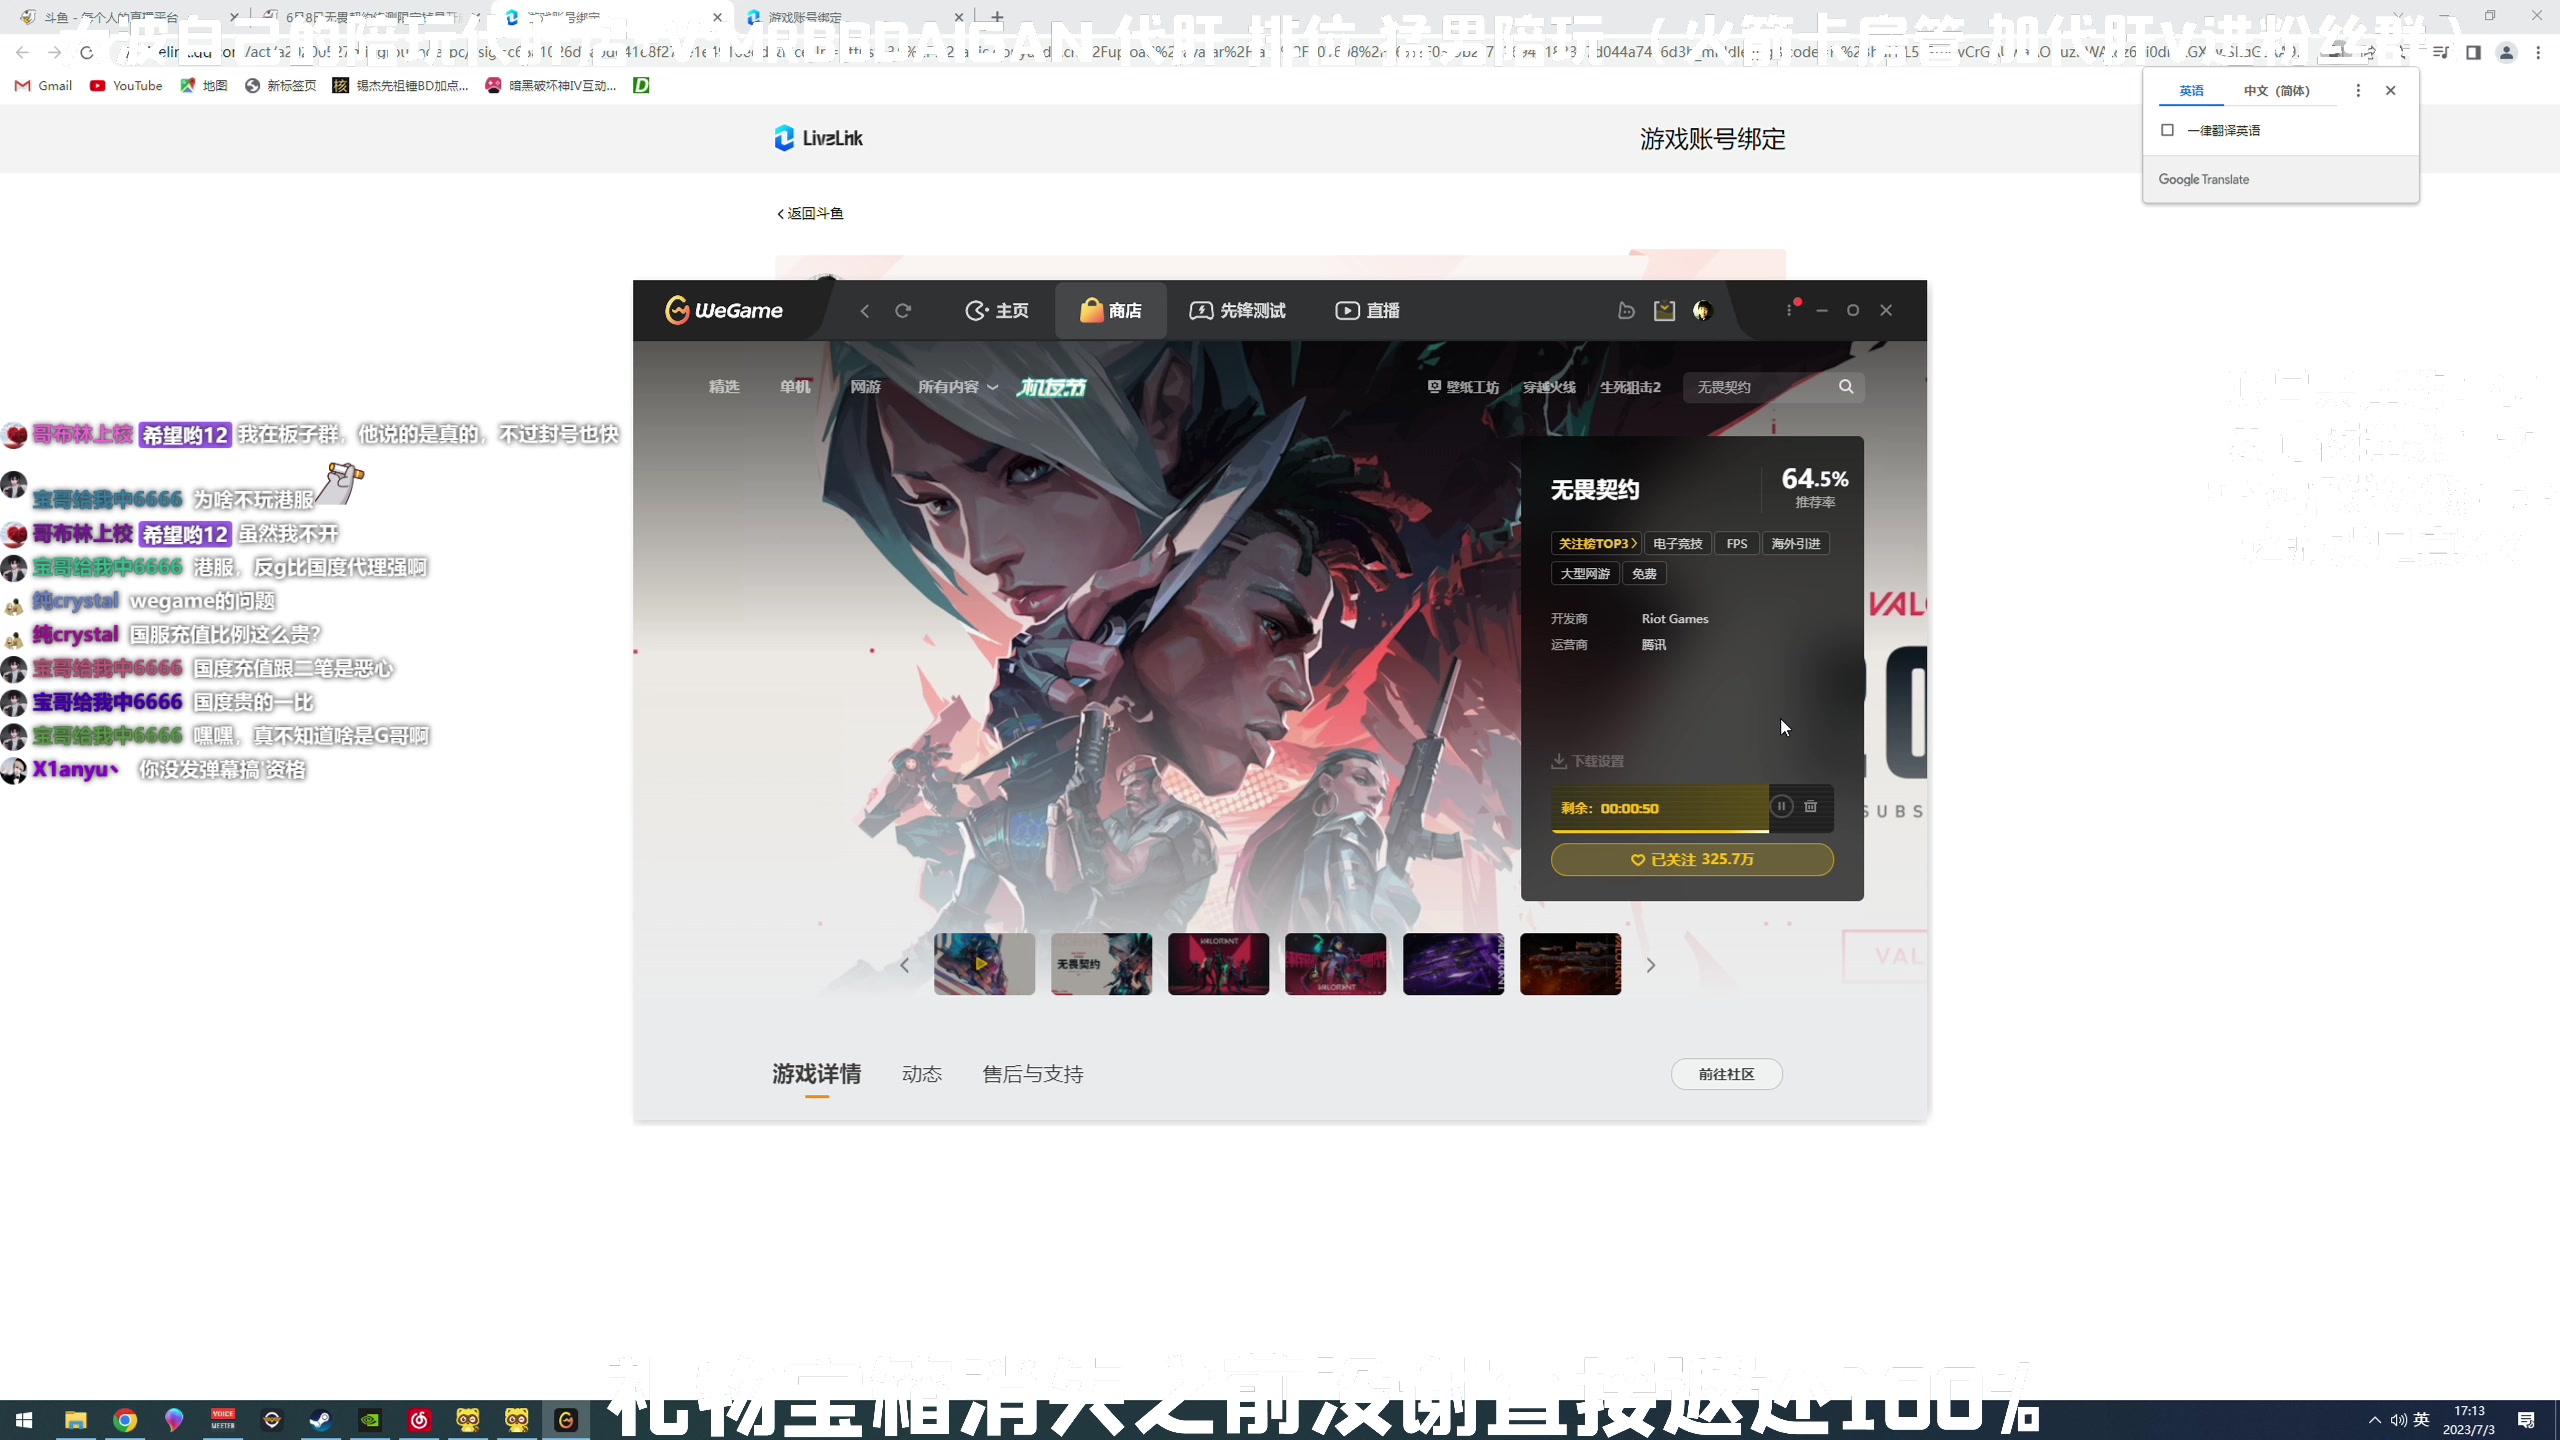Image resolution: width=2560 pixels, height=1440 pixels.
Task: Open the 无畏契约 titled thumbnail
Action: coord(1101,964)
